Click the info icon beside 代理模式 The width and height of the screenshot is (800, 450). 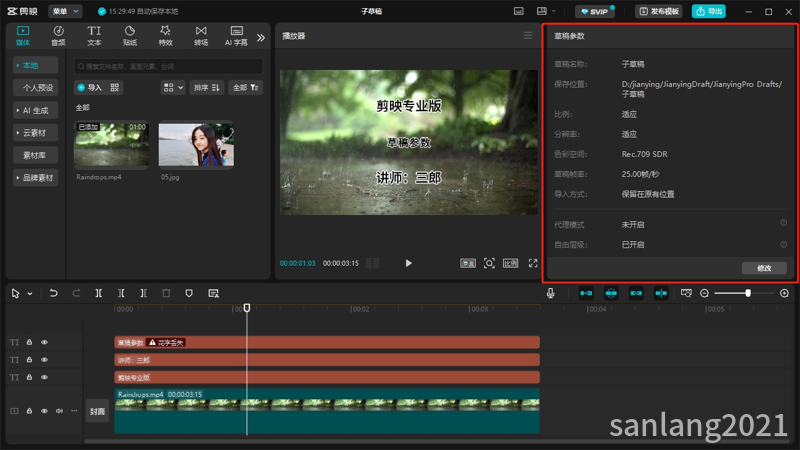tap(784, 223)
